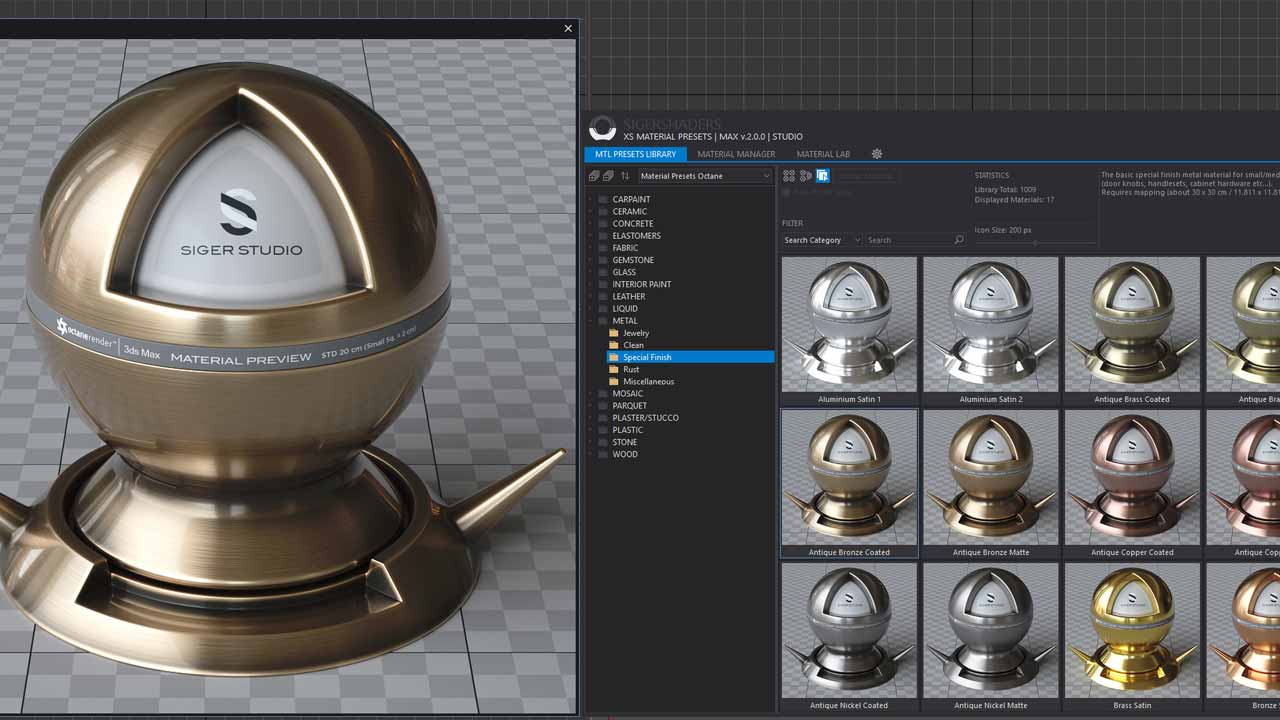1280x720 pixels.
Task: Open the Search Category dropdown
Action: [x=821, y=240]
